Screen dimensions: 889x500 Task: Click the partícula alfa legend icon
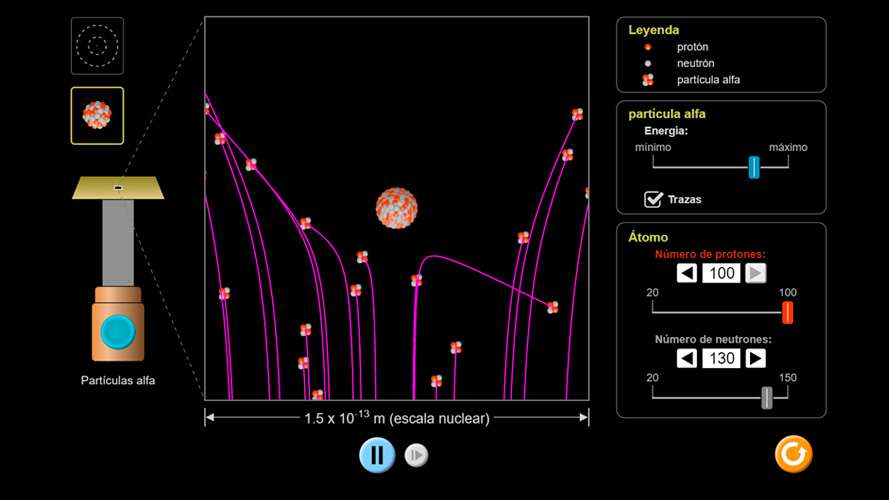click(x=647, y=80)
